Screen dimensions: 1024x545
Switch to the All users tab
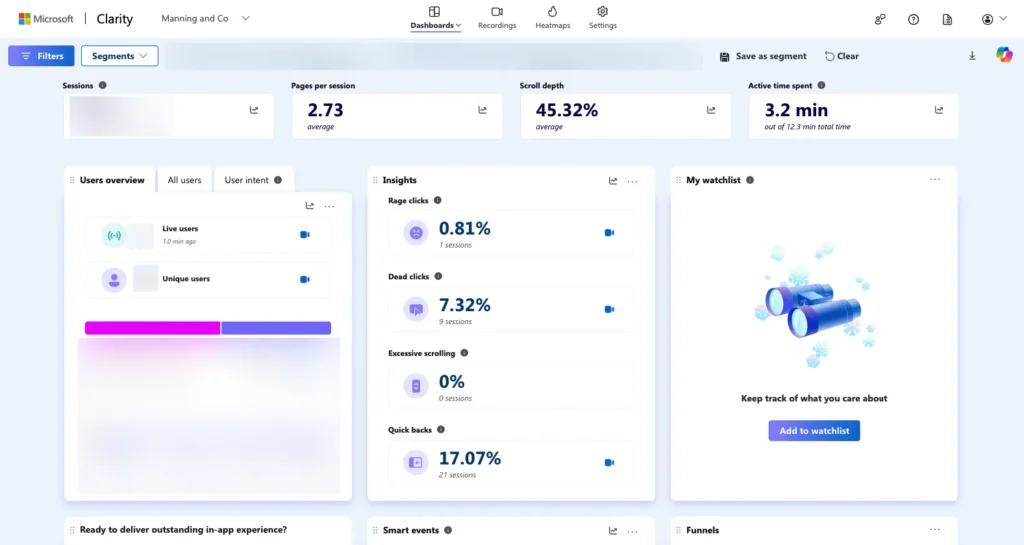coord(184,180)
